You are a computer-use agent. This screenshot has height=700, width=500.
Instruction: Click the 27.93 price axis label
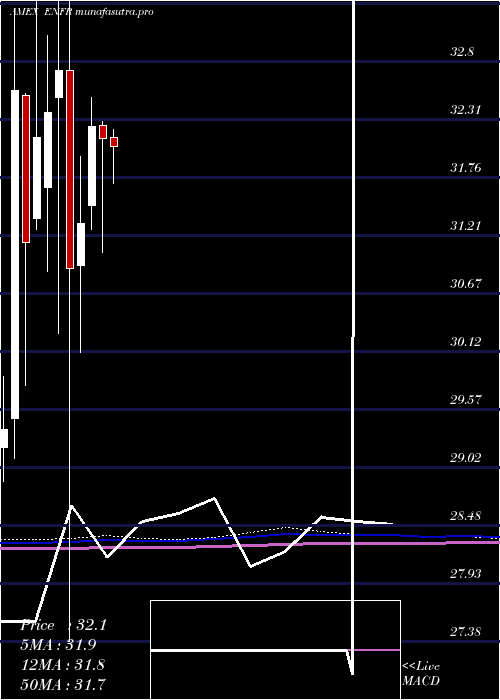point(466,573)
